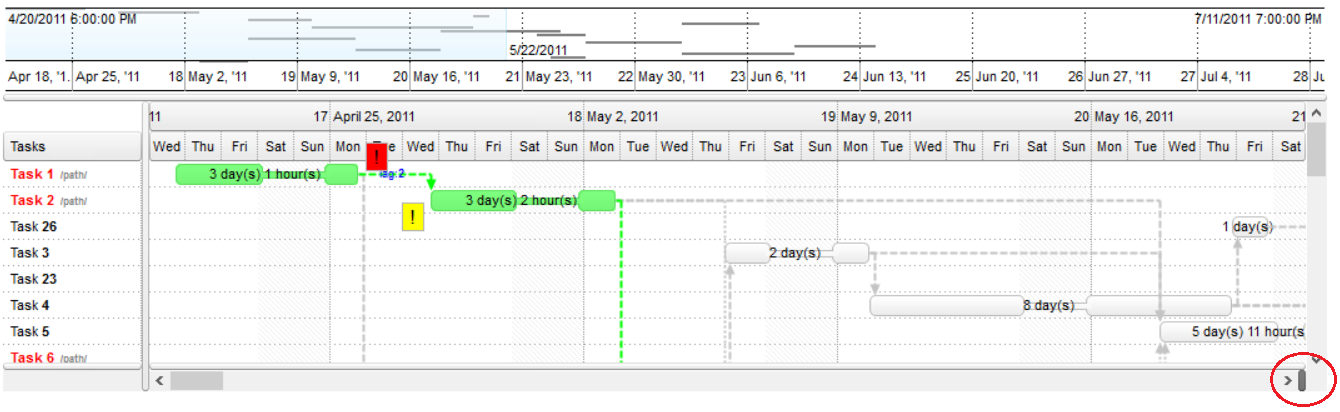Click the red exclamation marker icon

377,157
